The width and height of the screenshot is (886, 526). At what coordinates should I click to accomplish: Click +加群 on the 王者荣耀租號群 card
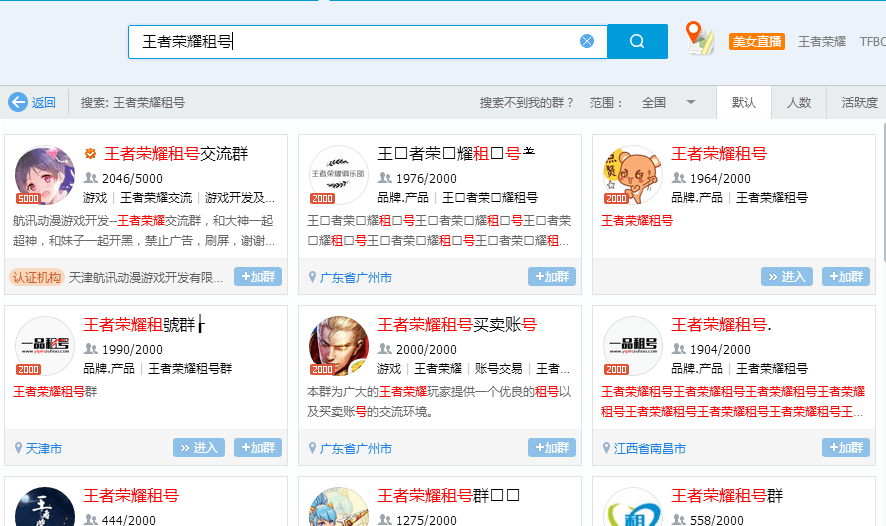coord(258,447)
